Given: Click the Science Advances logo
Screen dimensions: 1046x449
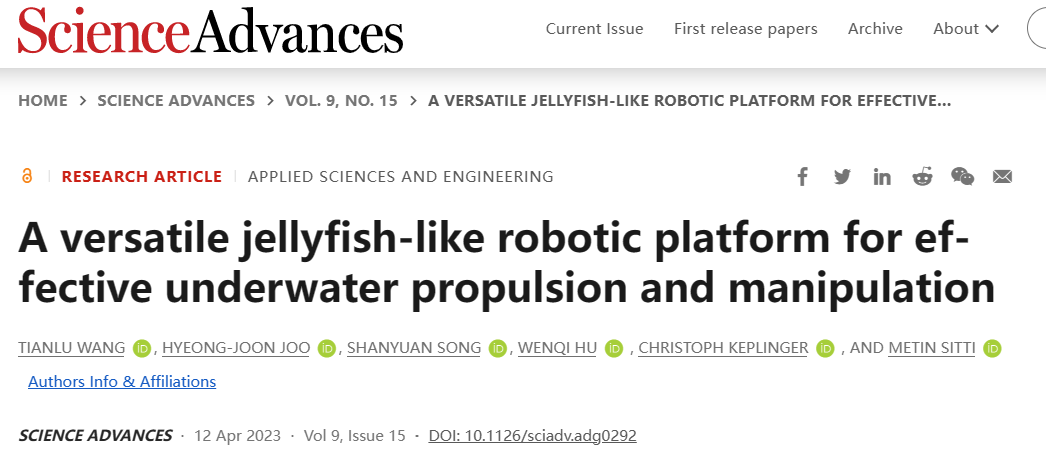Looking at the screenshot, I should [x=210, y=30].
